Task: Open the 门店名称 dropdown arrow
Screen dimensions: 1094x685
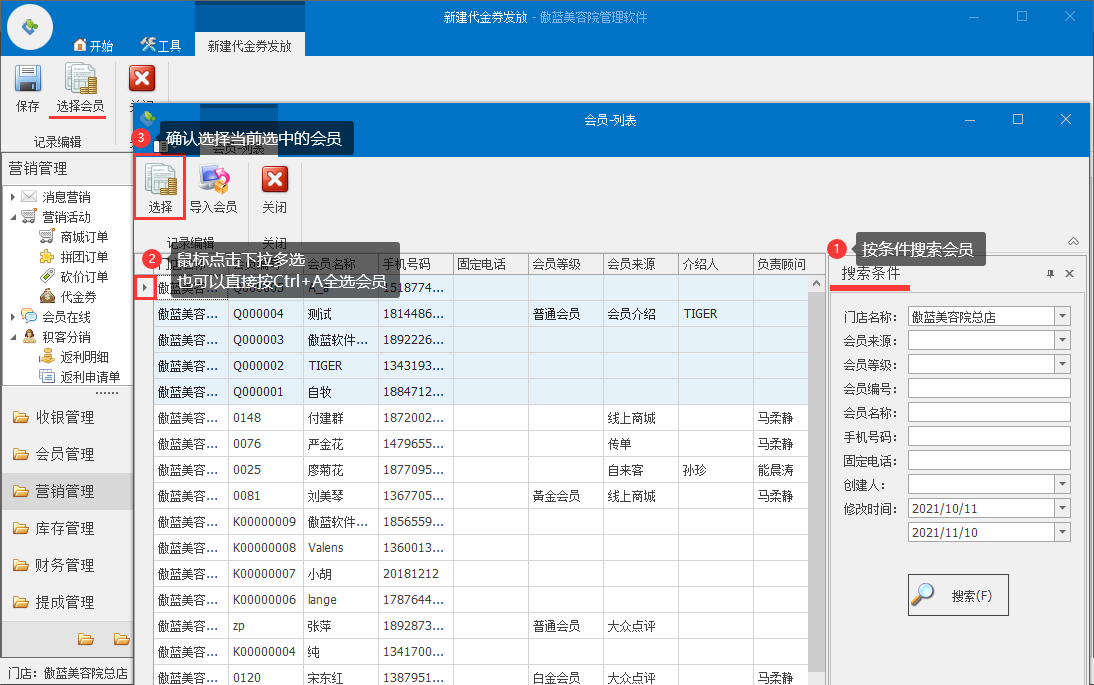Action: pos(1062,316)
